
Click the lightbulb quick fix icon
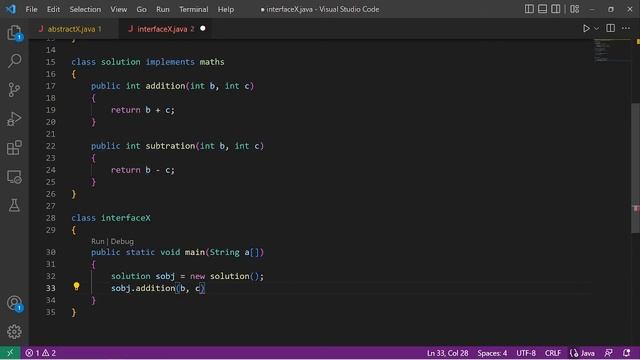[x=76, y=287]
